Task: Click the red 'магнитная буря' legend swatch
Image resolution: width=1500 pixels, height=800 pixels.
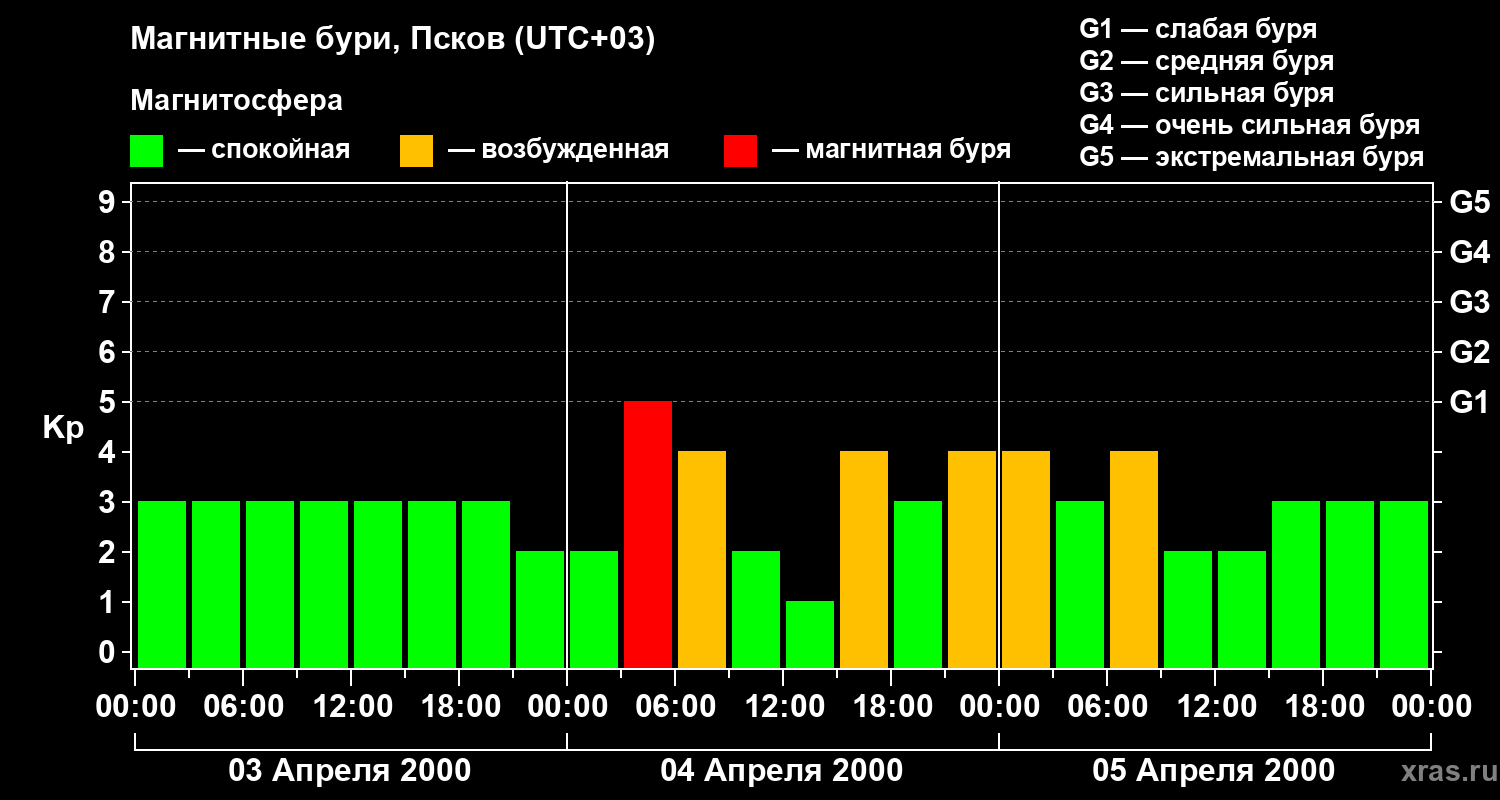Action: (x=740, y=151)
